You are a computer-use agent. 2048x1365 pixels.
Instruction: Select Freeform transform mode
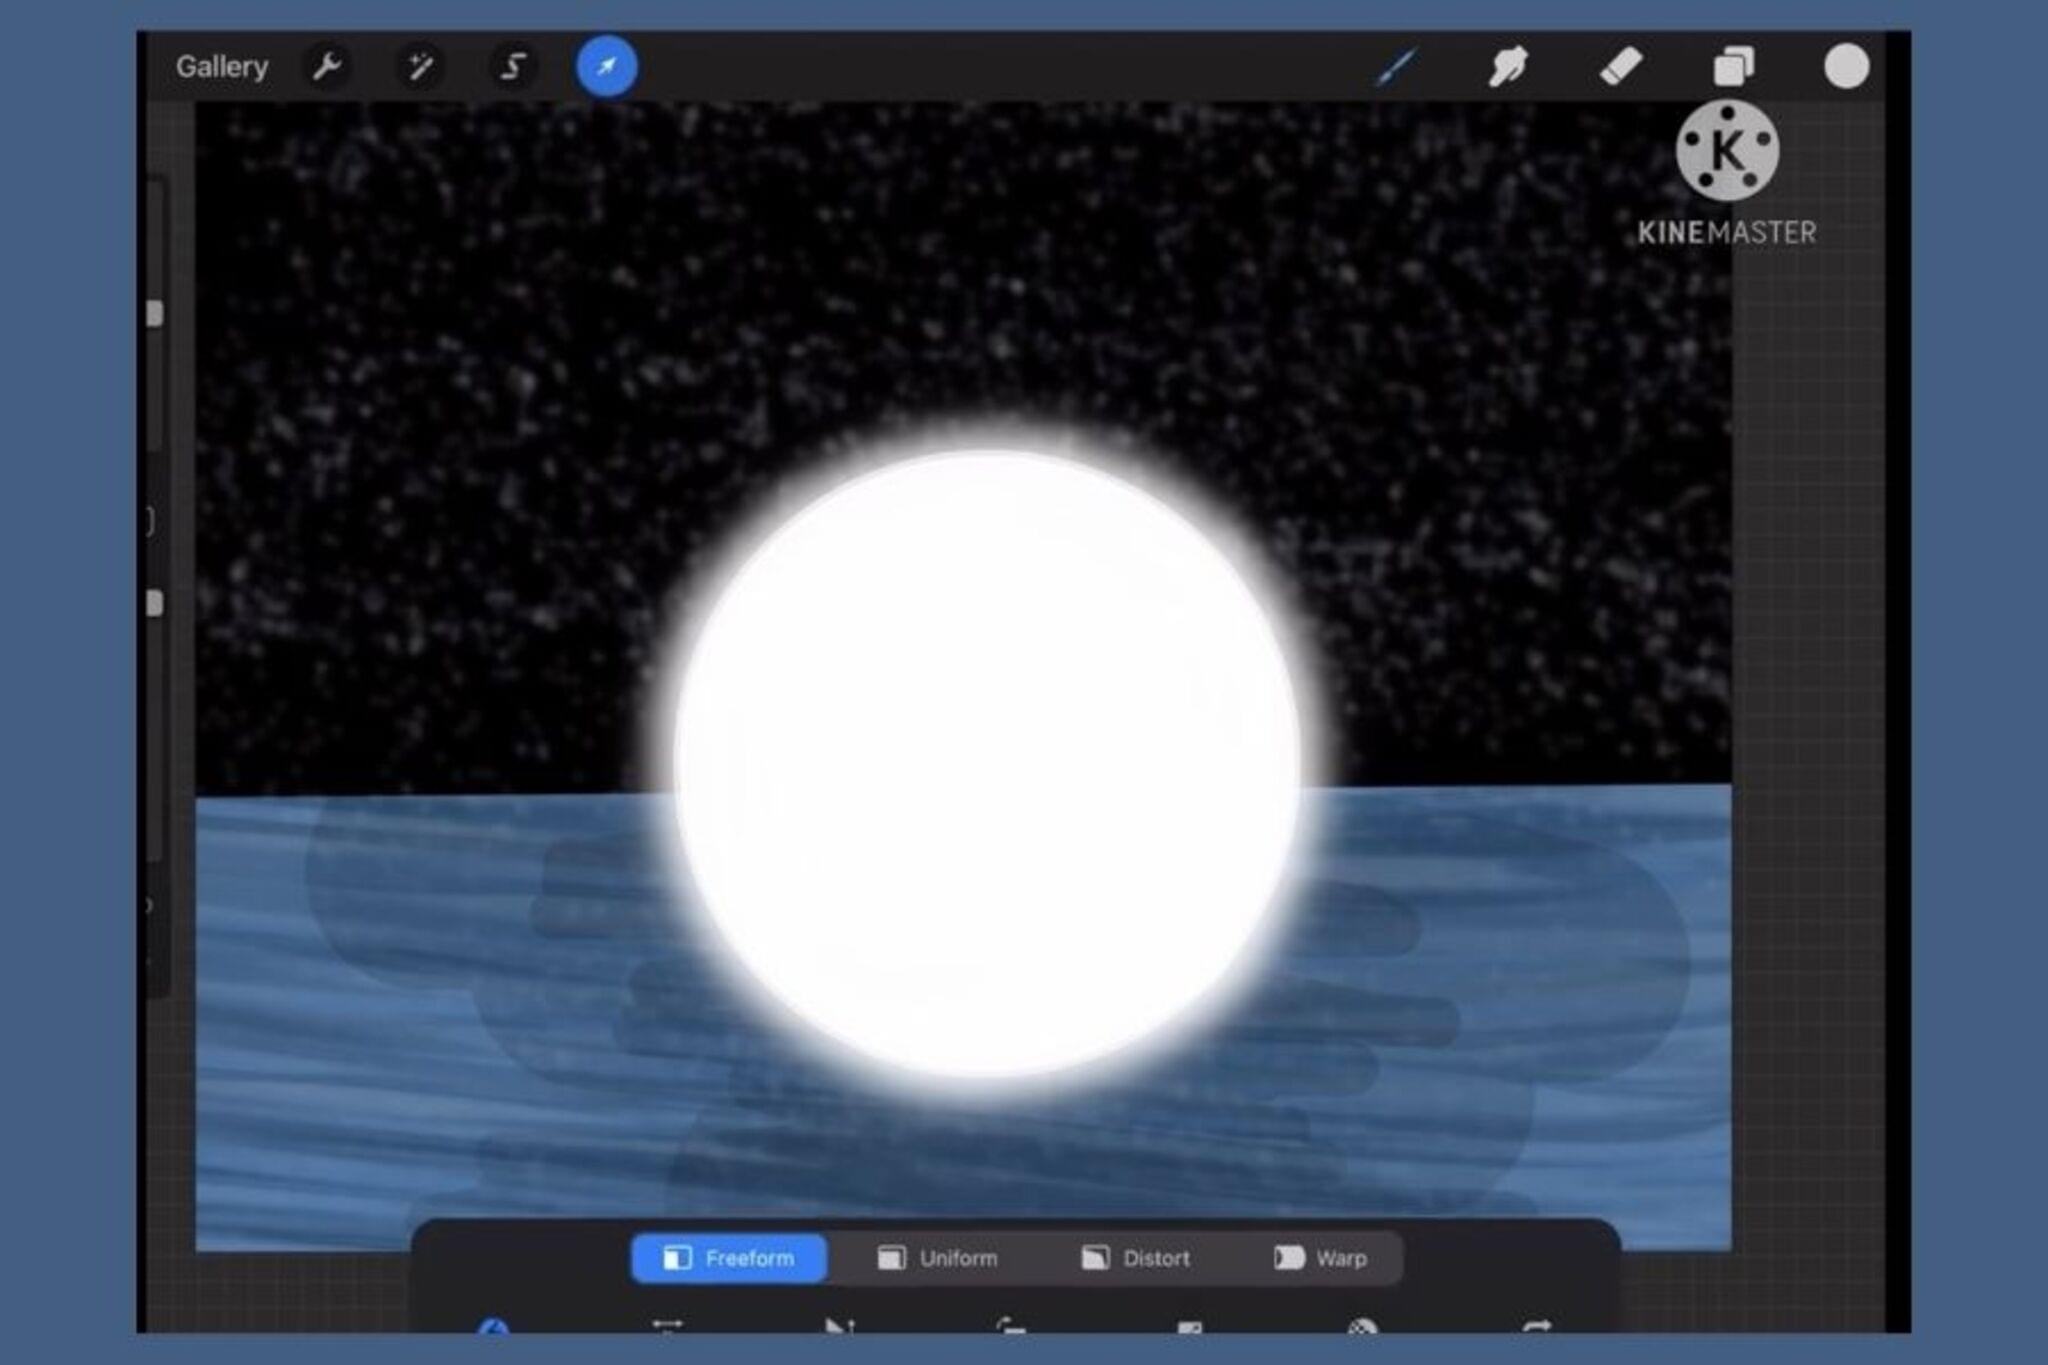[x=729, y=1258]
